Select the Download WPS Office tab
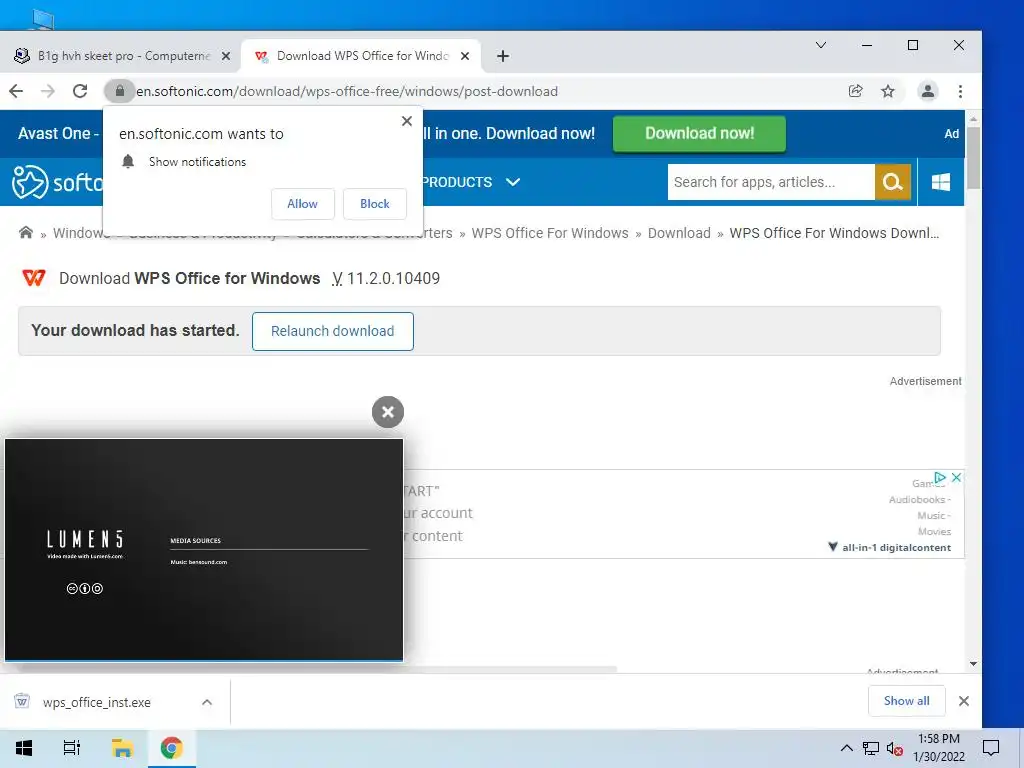Image resolution: width=1024 pixels, height=768 pixels. pyautogui.click(x=361, y=56)
